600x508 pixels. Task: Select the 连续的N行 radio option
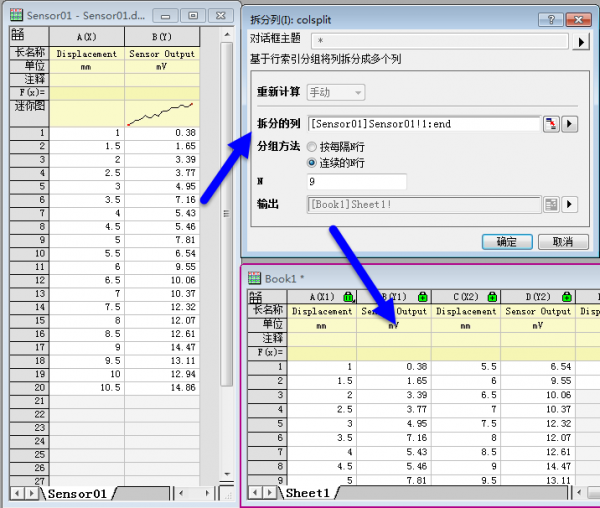(x=313, y=162)
